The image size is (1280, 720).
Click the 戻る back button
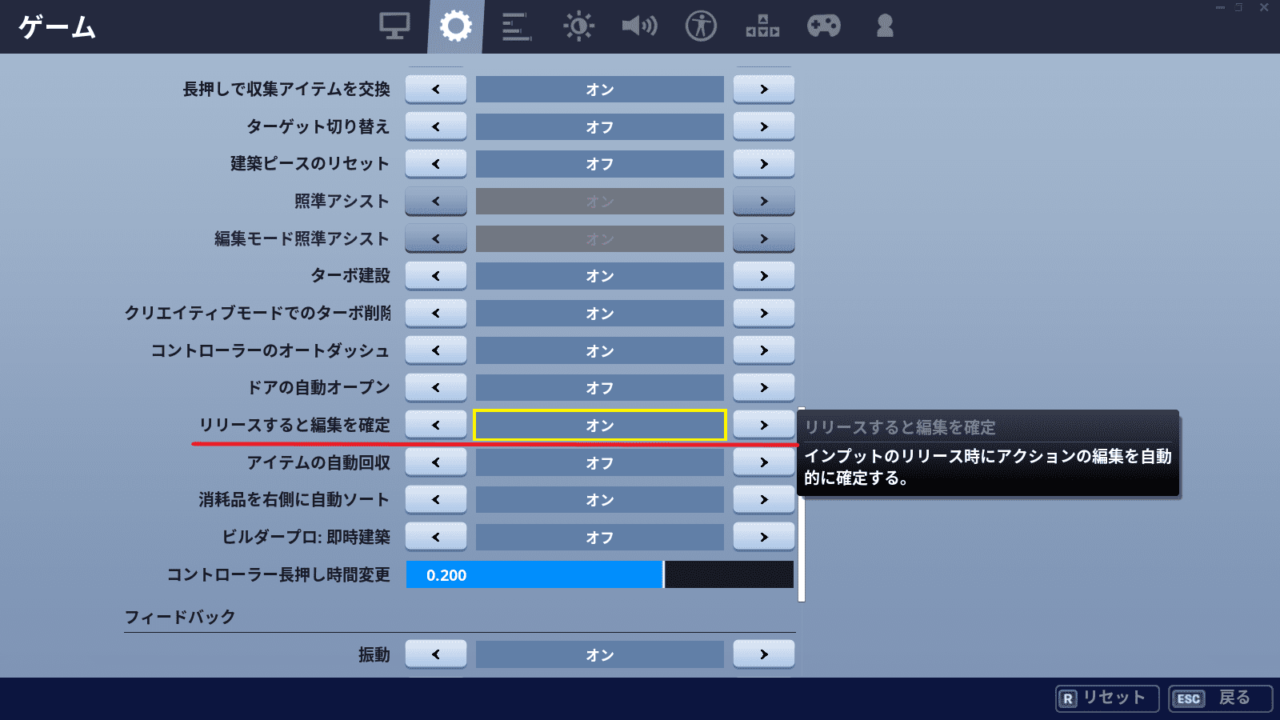pyautogui.click(x=1219, y=698)
